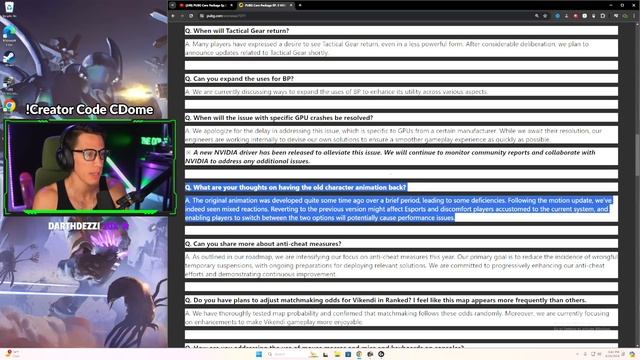Open a new browser tab
The height and width of the screenshot is (360, 640).
pos(300,5)
